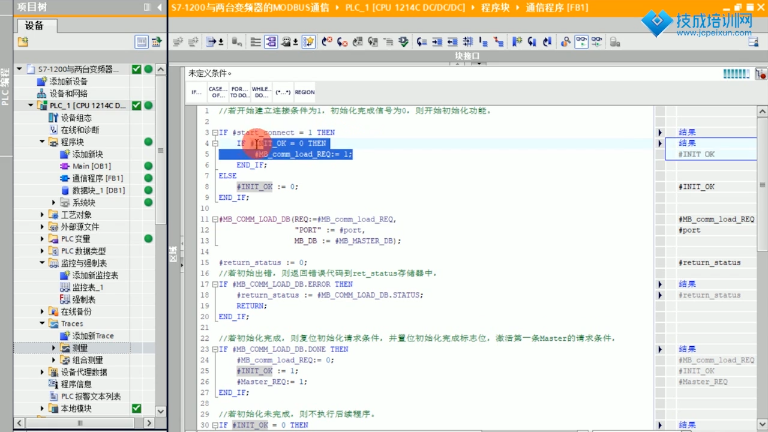Click the green checkmark beside S7-1200 project row
Screen dimensions: 768x432
[137, 69]
